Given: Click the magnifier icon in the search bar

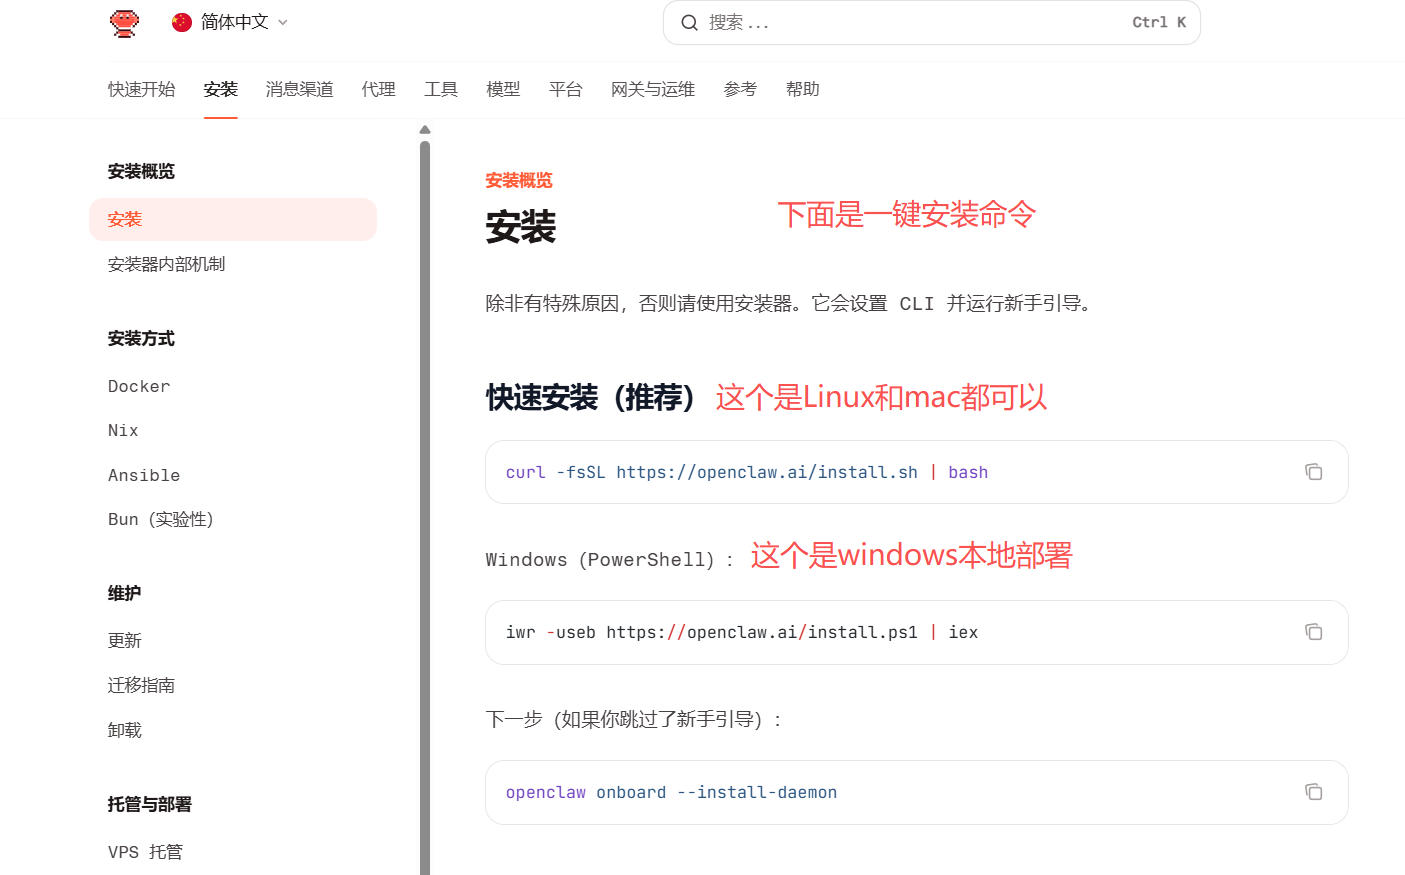Looking at the screenshot, I should (x=690, y=22).
